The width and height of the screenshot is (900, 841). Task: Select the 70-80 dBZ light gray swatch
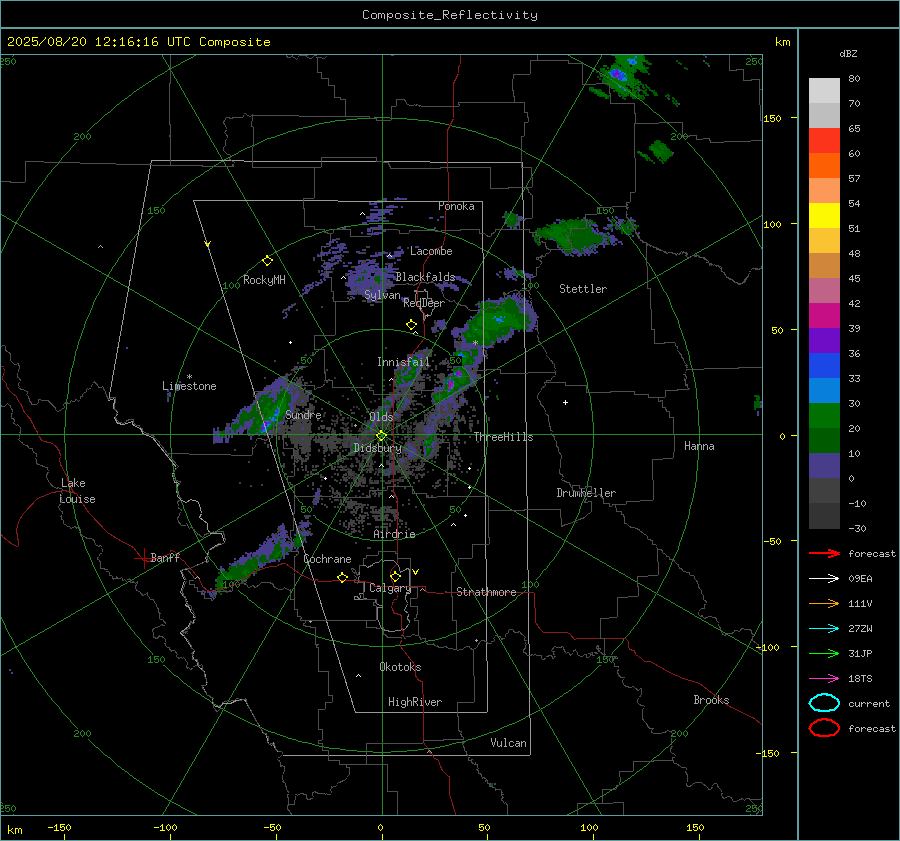tap(824, 91)
